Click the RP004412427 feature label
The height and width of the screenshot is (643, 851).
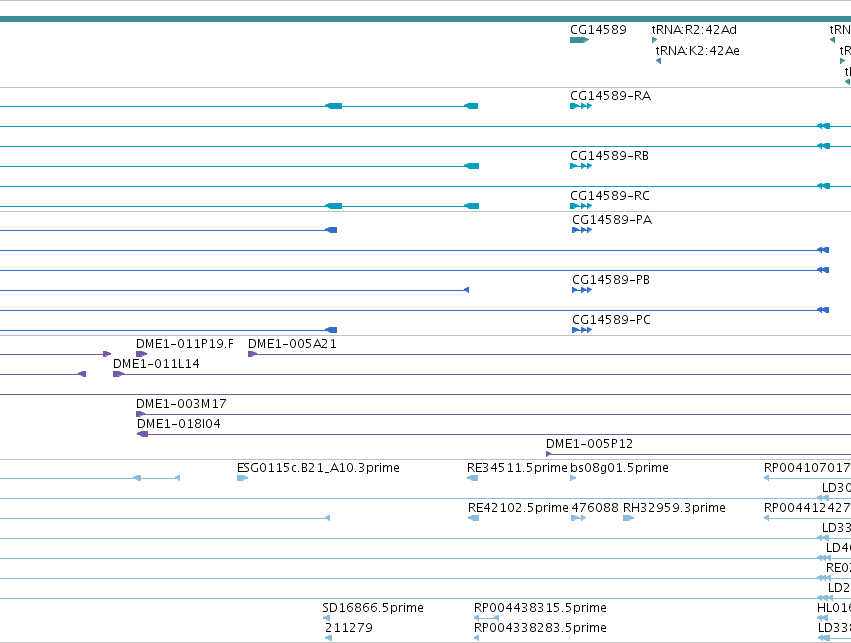coord(807,508)
